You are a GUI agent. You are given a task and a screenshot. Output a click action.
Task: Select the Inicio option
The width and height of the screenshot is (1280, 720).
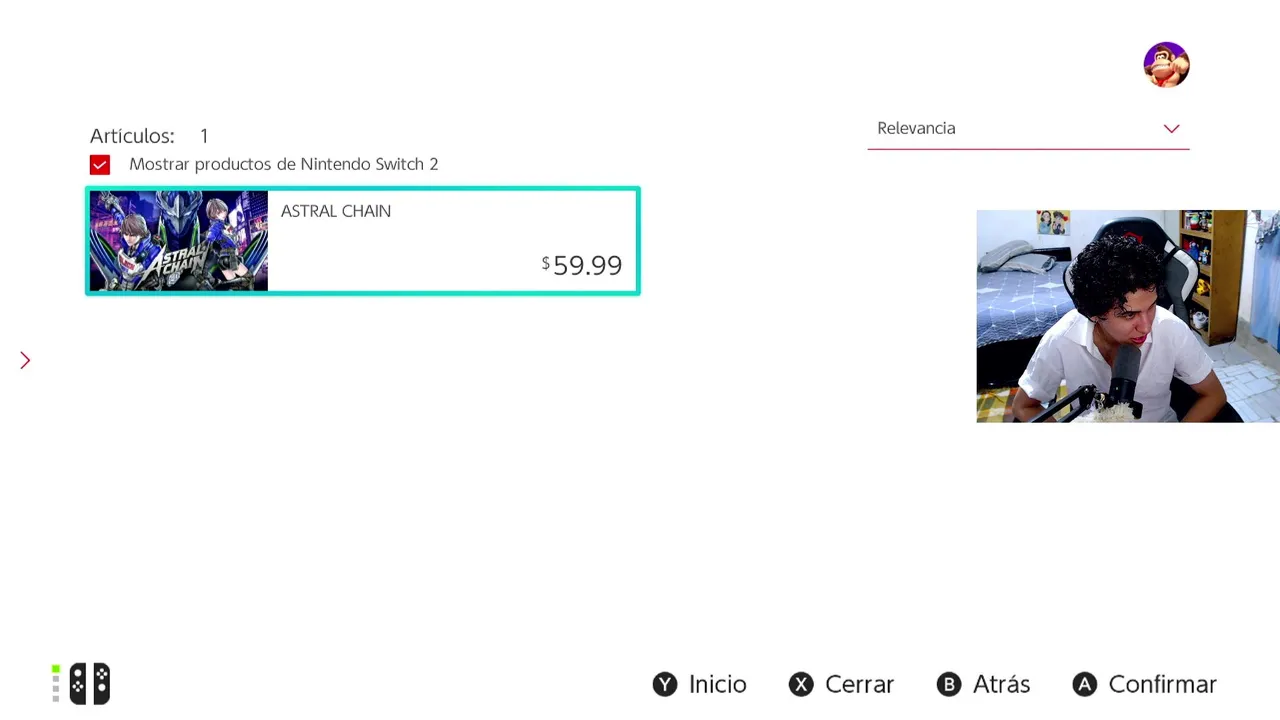[700, 684]
